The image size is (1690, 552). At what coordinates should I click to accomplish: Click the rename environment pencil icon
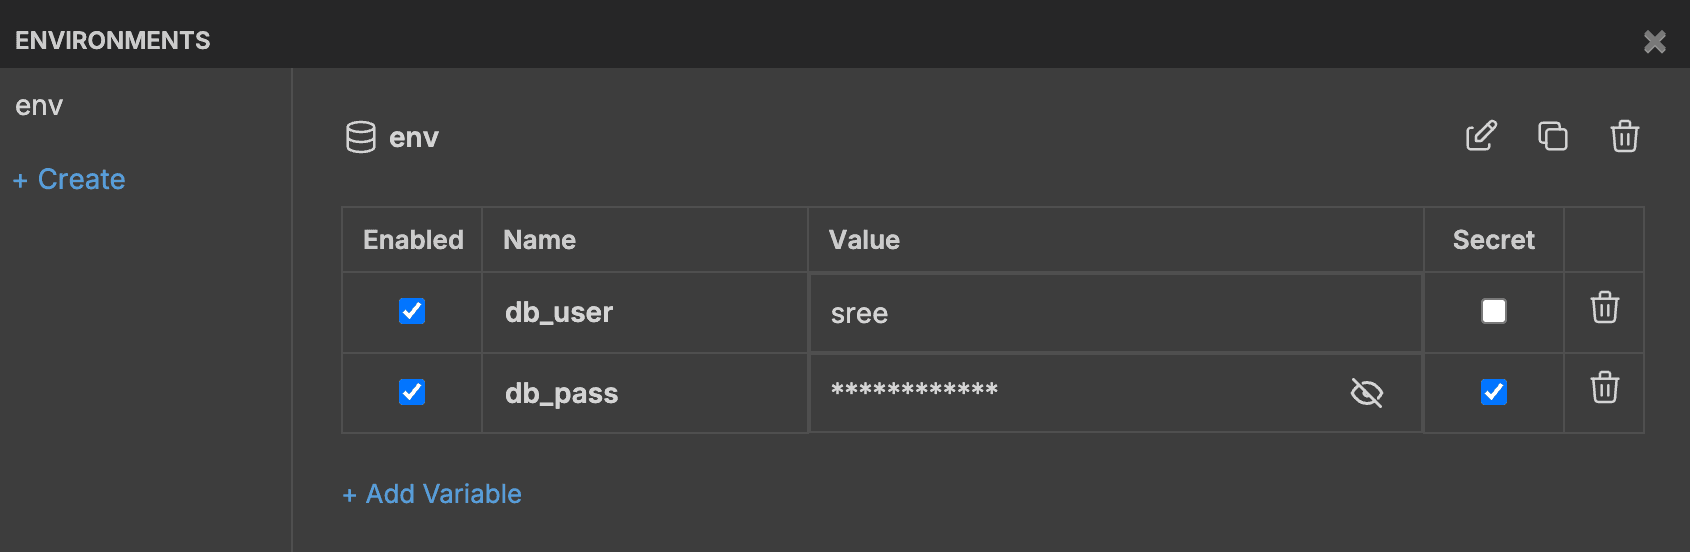point(1481,136)
